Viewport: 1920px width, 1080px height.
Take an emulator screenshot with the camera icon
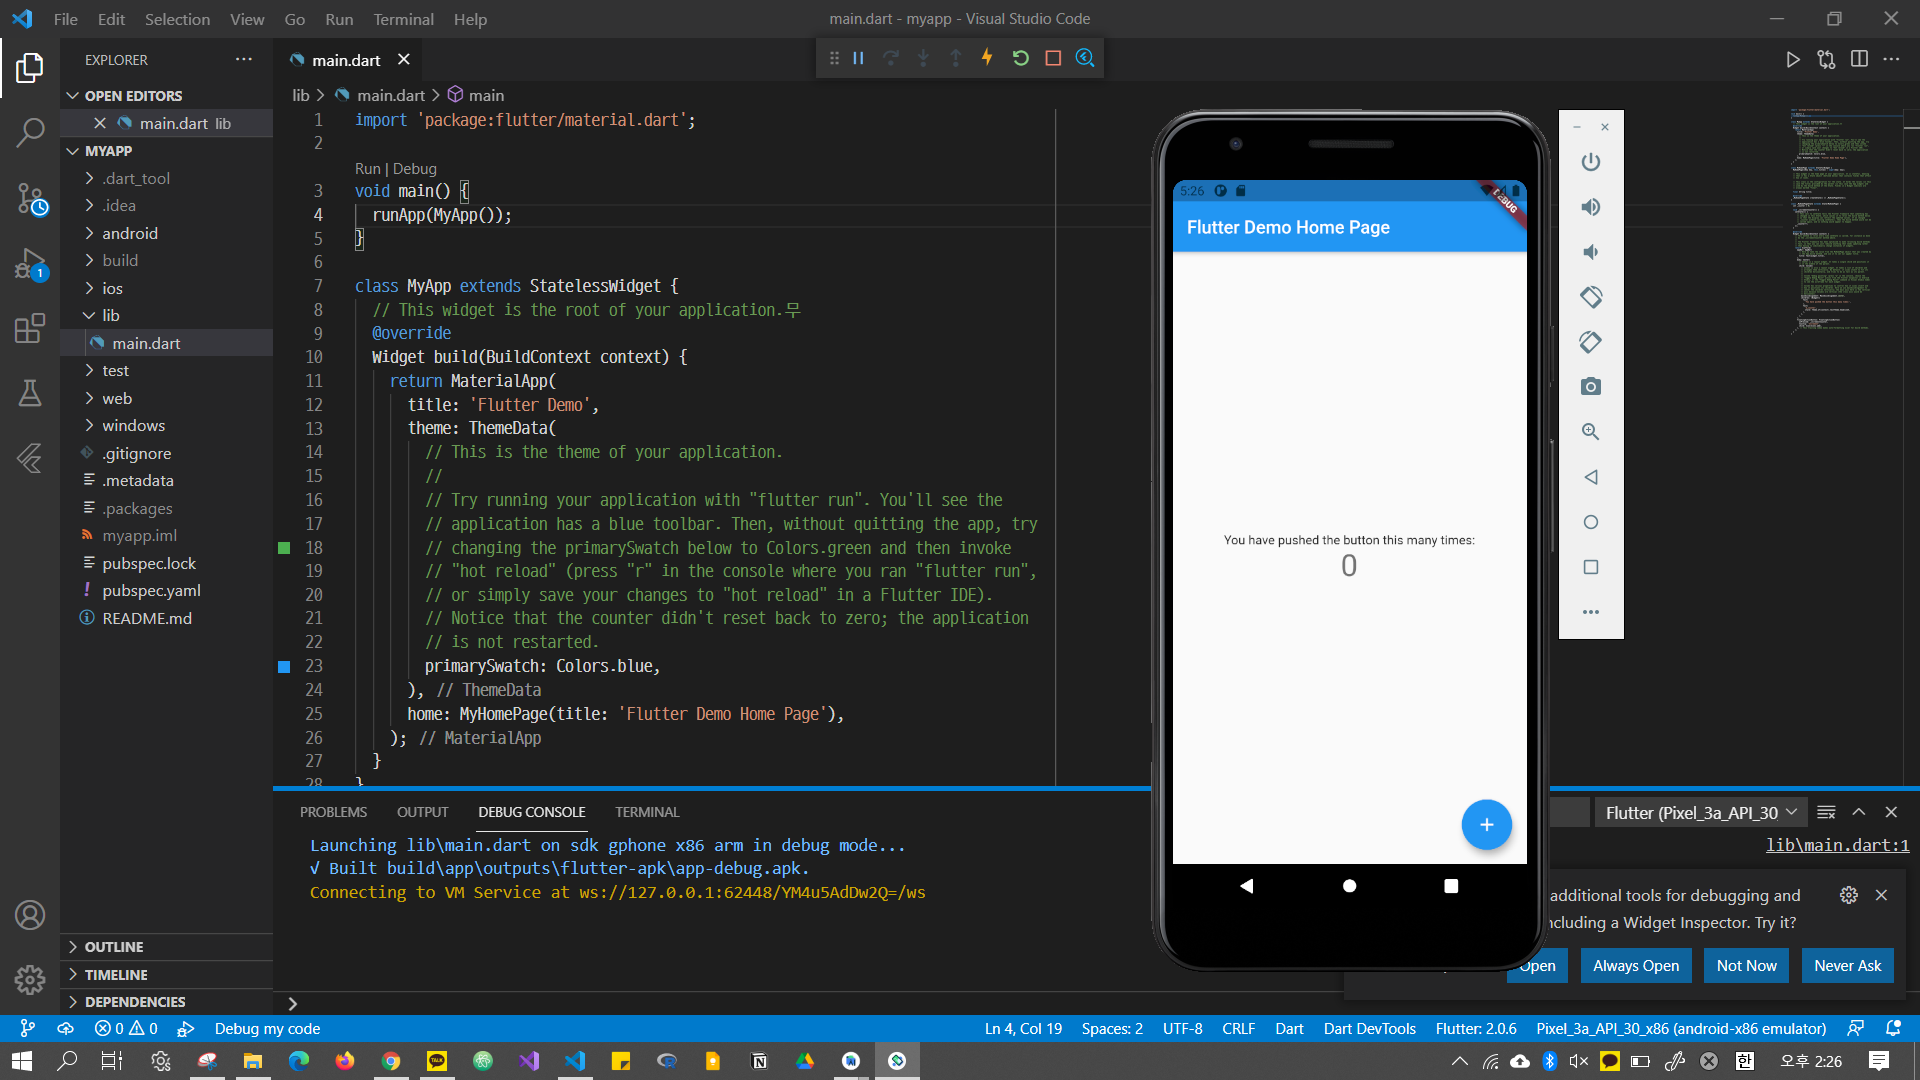(1591, 387)
